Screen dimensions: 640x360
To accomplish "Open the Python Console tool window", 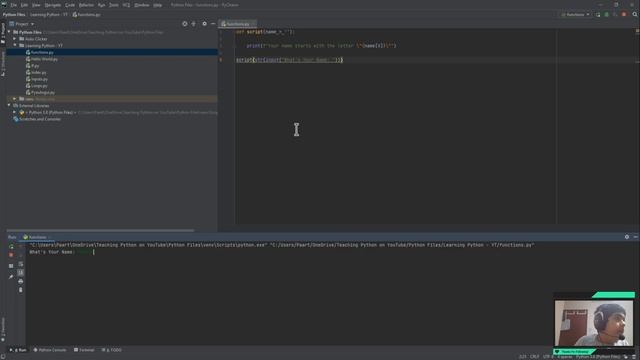I will (50, 350).
